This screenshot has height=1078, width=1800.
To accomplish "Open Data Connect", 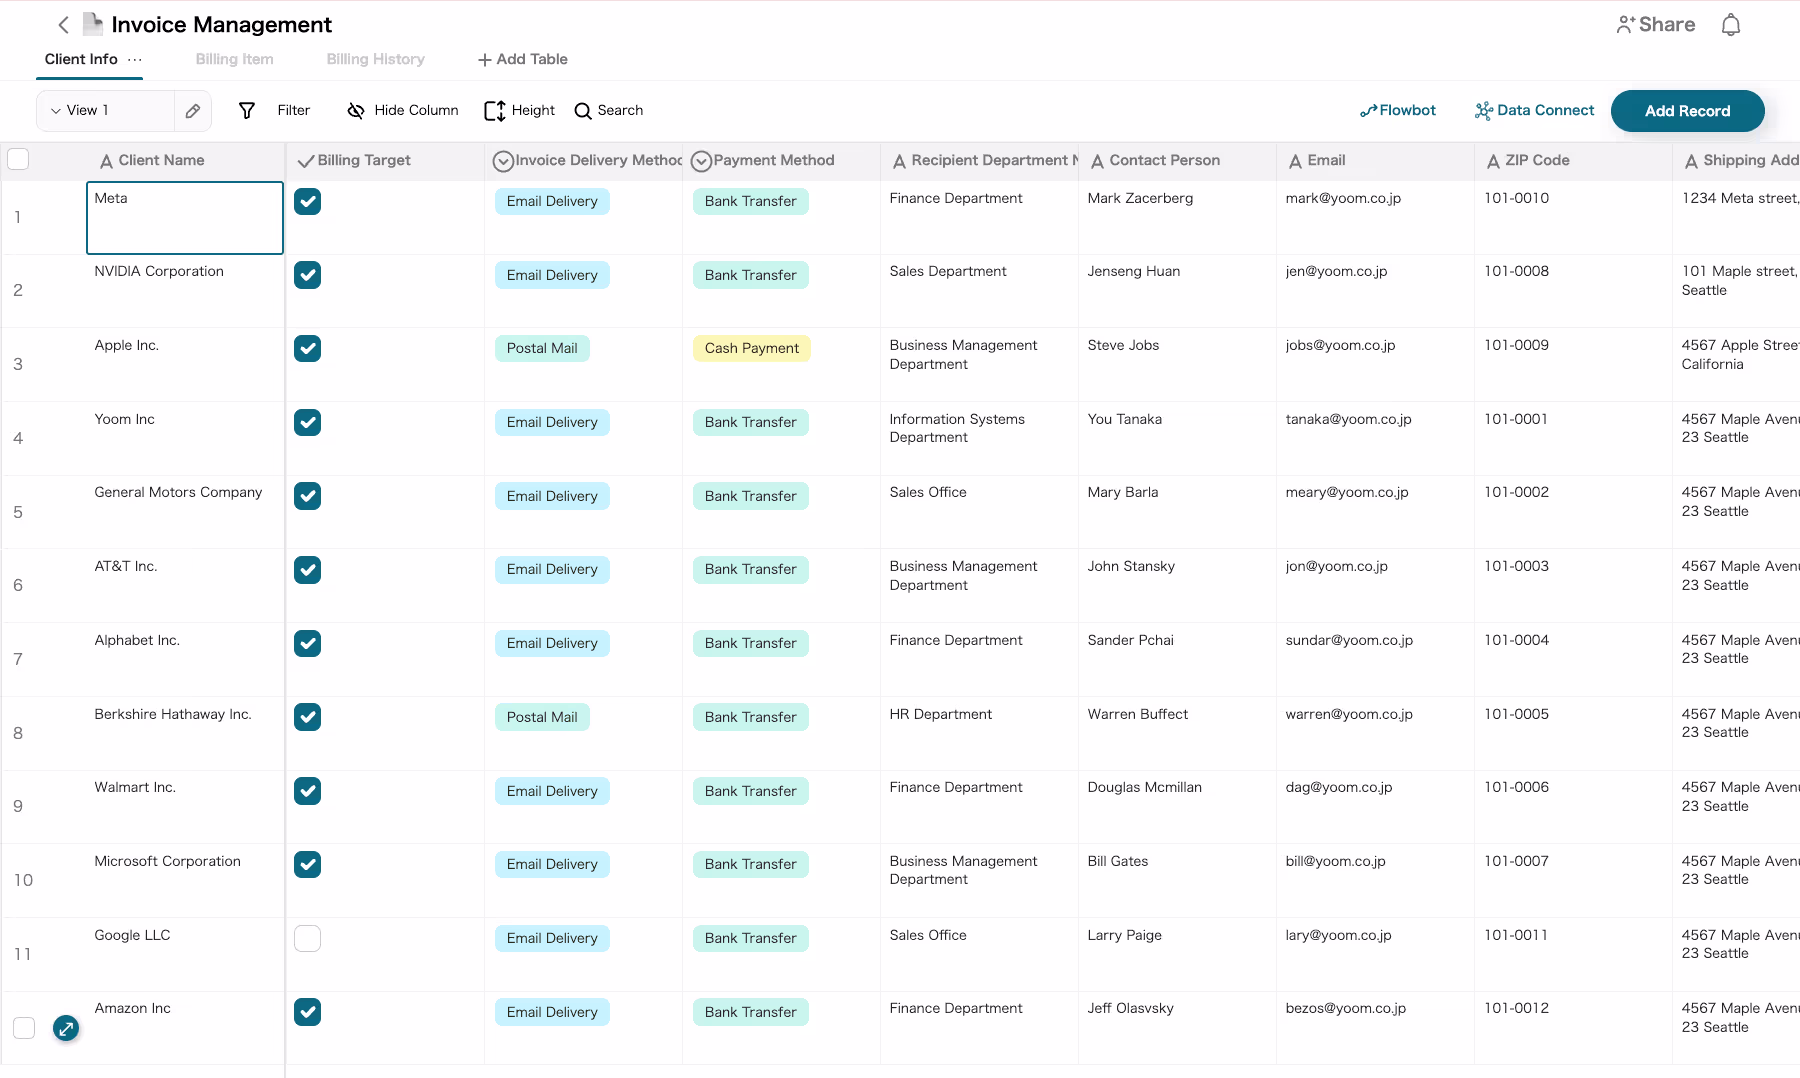I will click(1534, 110).
